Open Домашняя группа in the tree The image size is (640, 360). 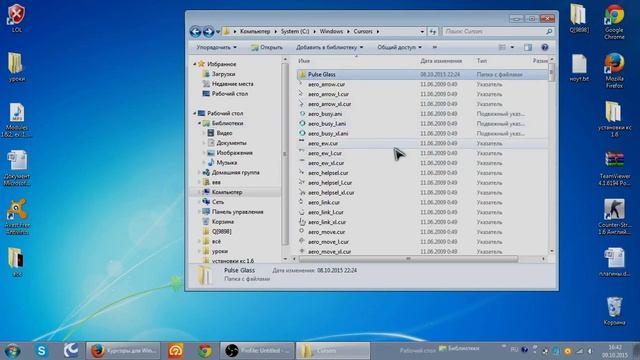pos(236,172)
